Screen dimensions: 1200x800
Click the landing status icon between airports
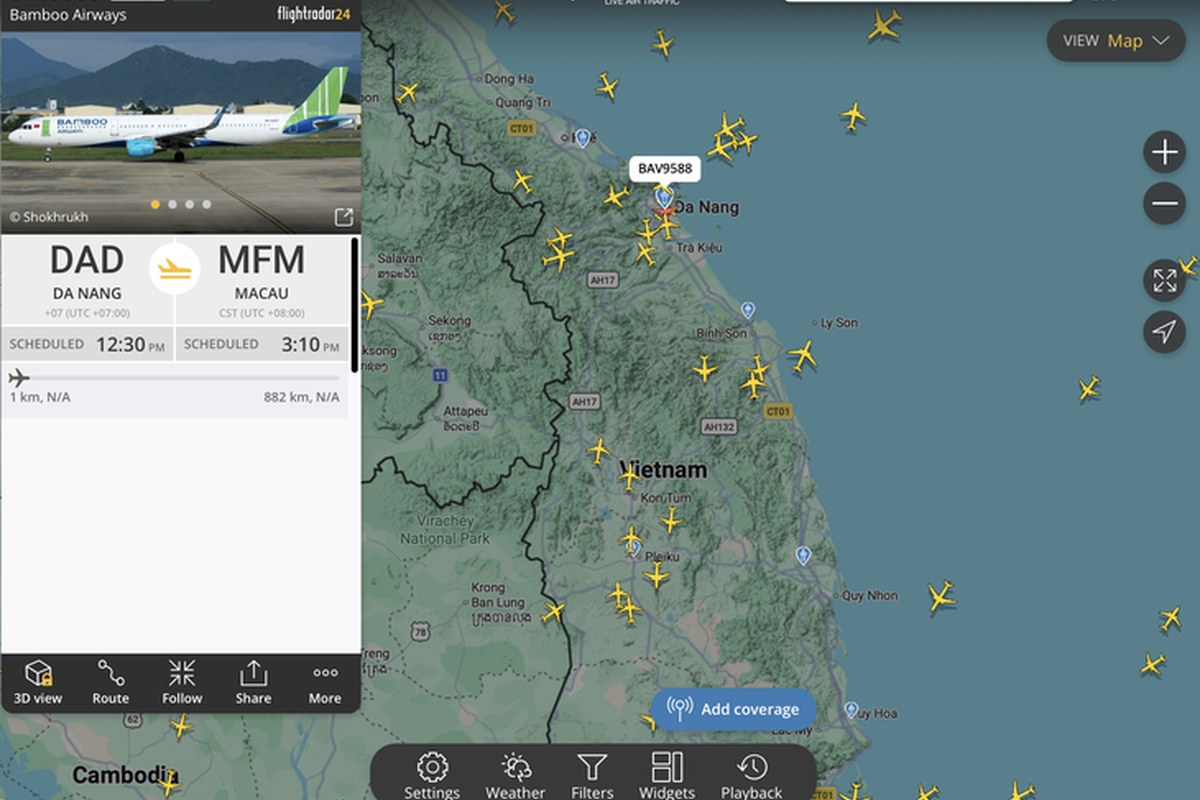(x=174, y=268)
